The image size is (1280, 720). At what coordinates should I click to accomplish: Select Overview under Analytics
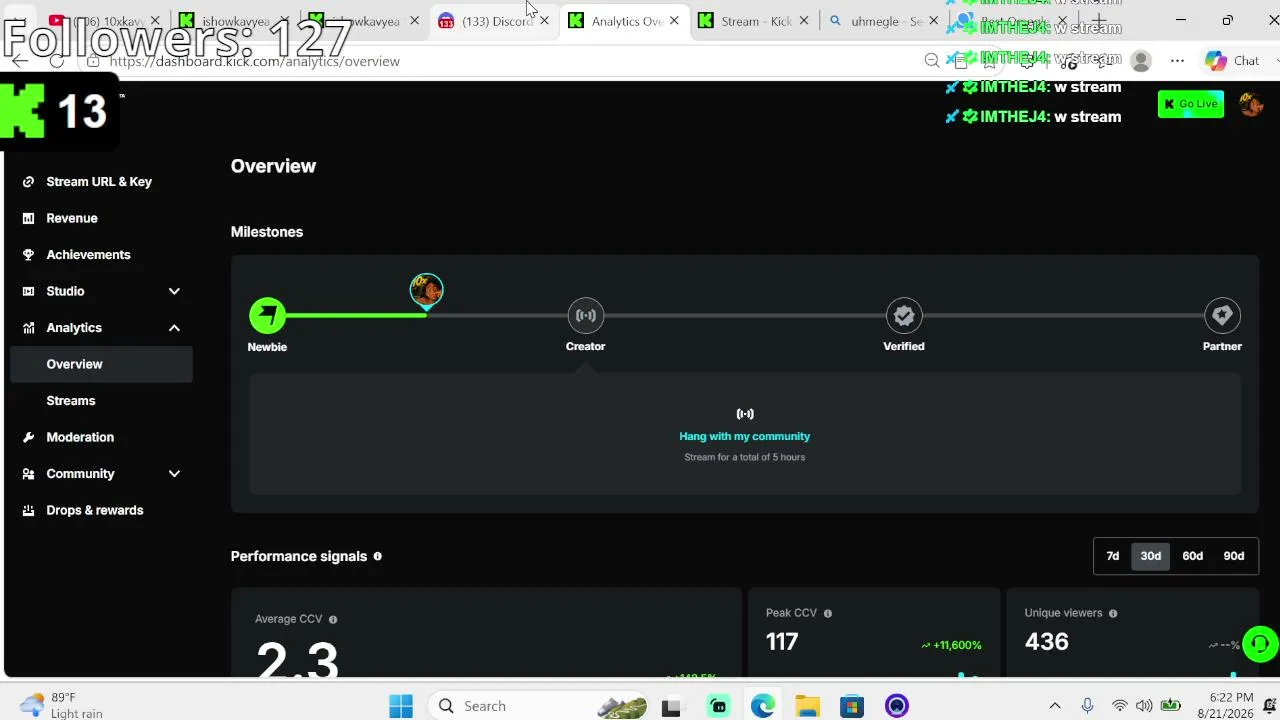coord(101,364)
